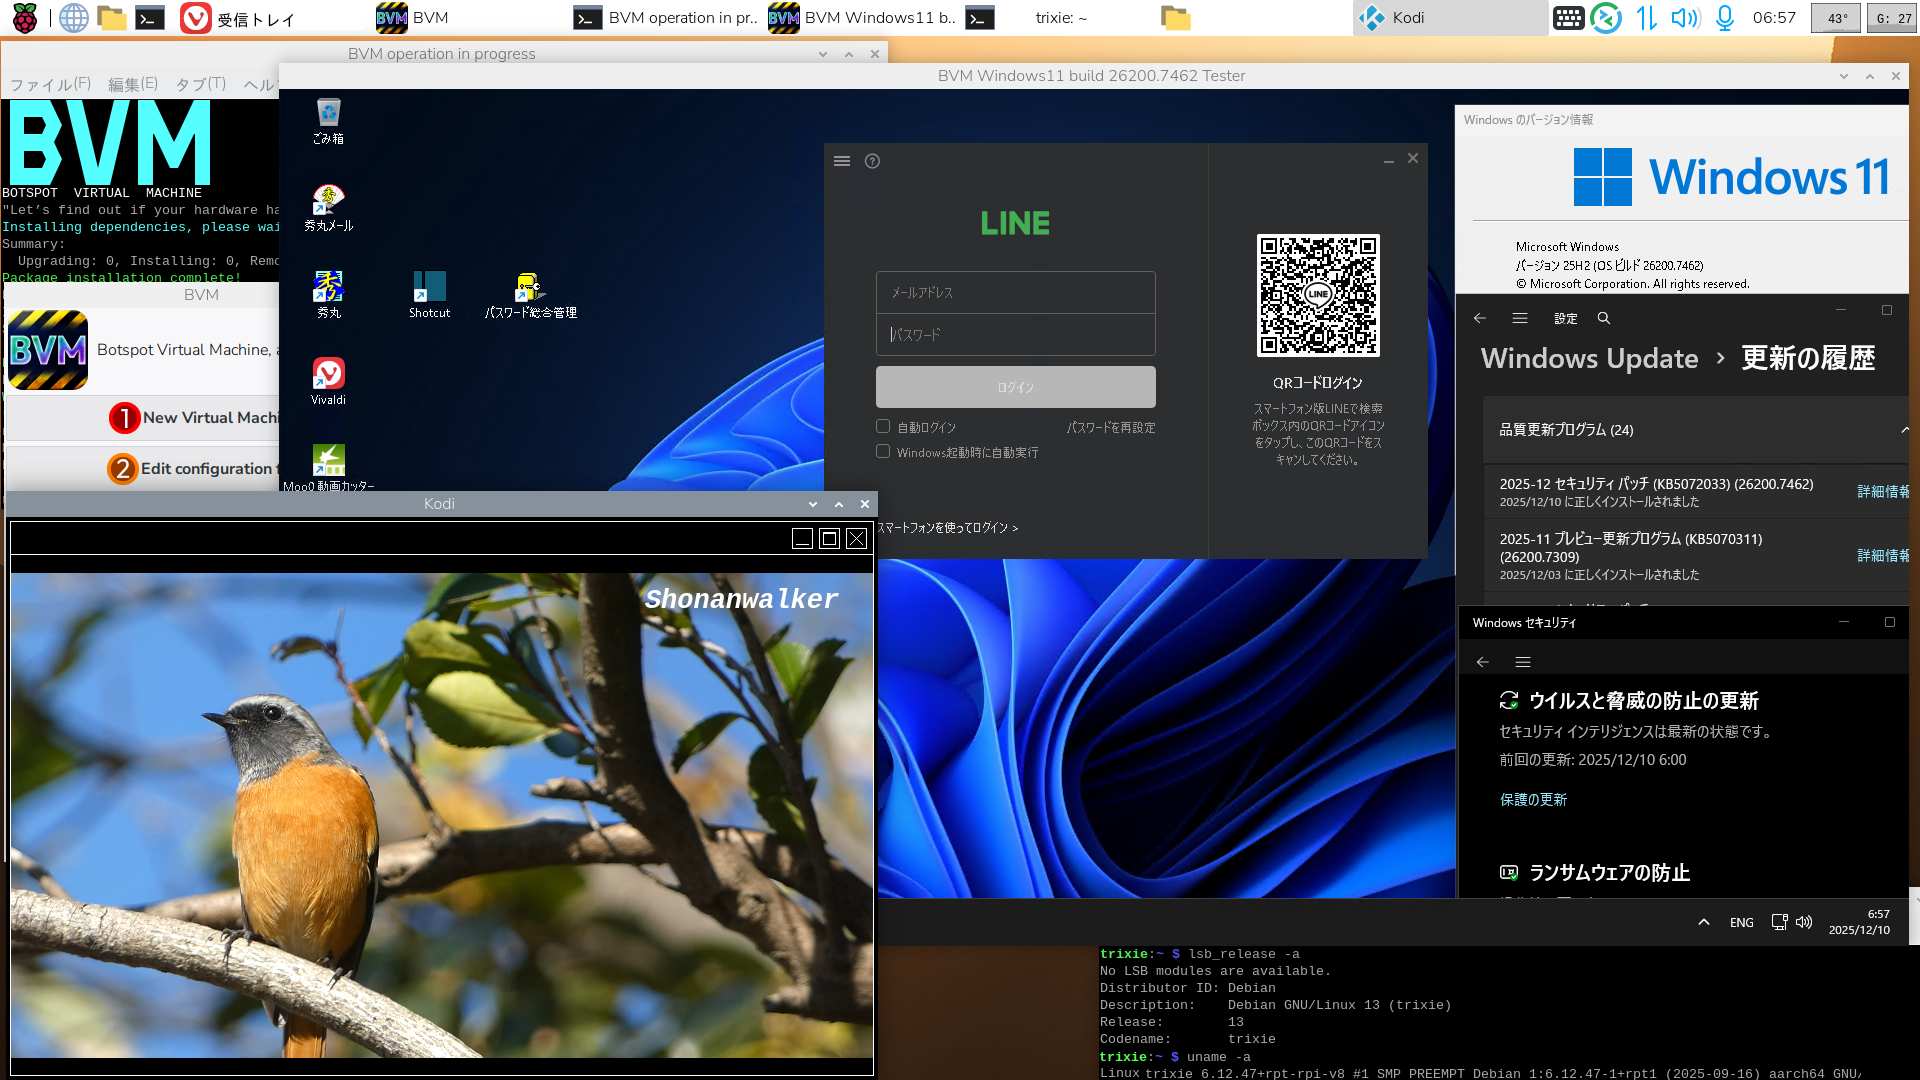
Task: Open the Kodi window title dropdown arrow
Action: click(812, 504)
